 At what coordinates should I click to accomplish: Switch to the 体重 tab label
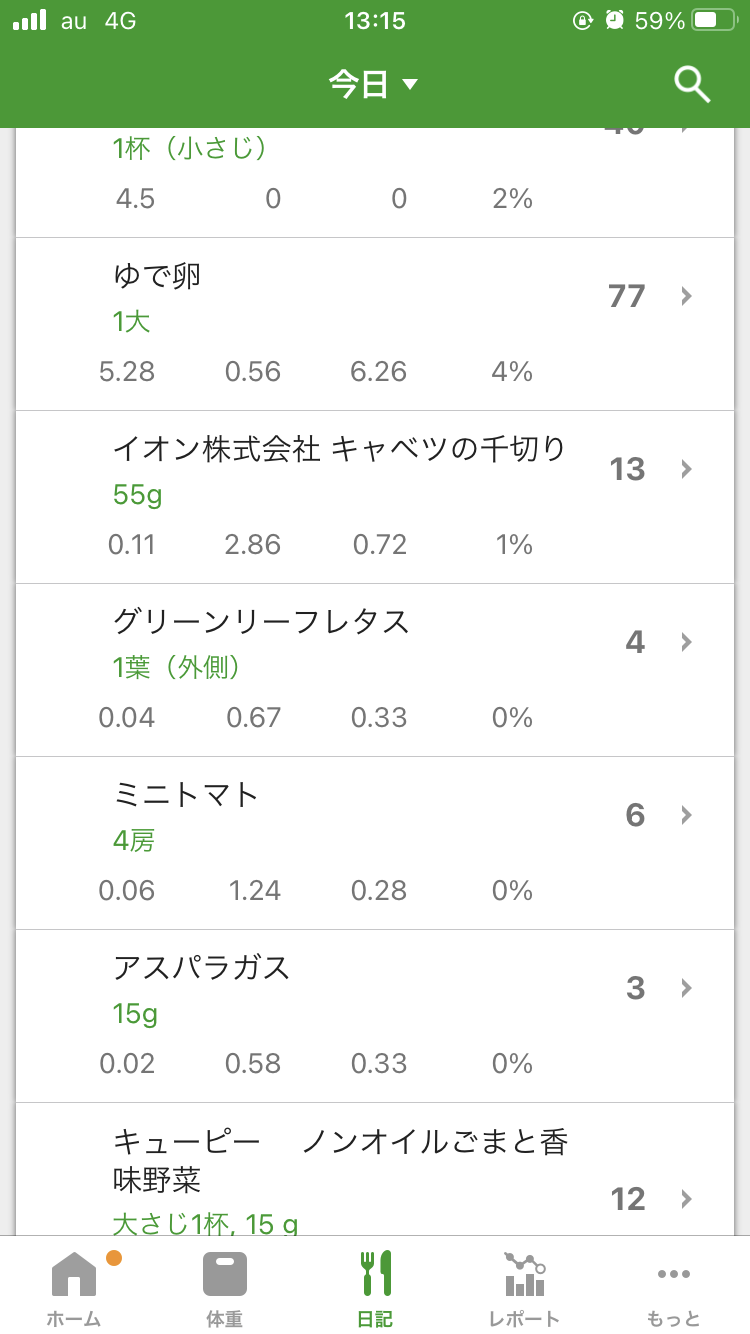224,1319
